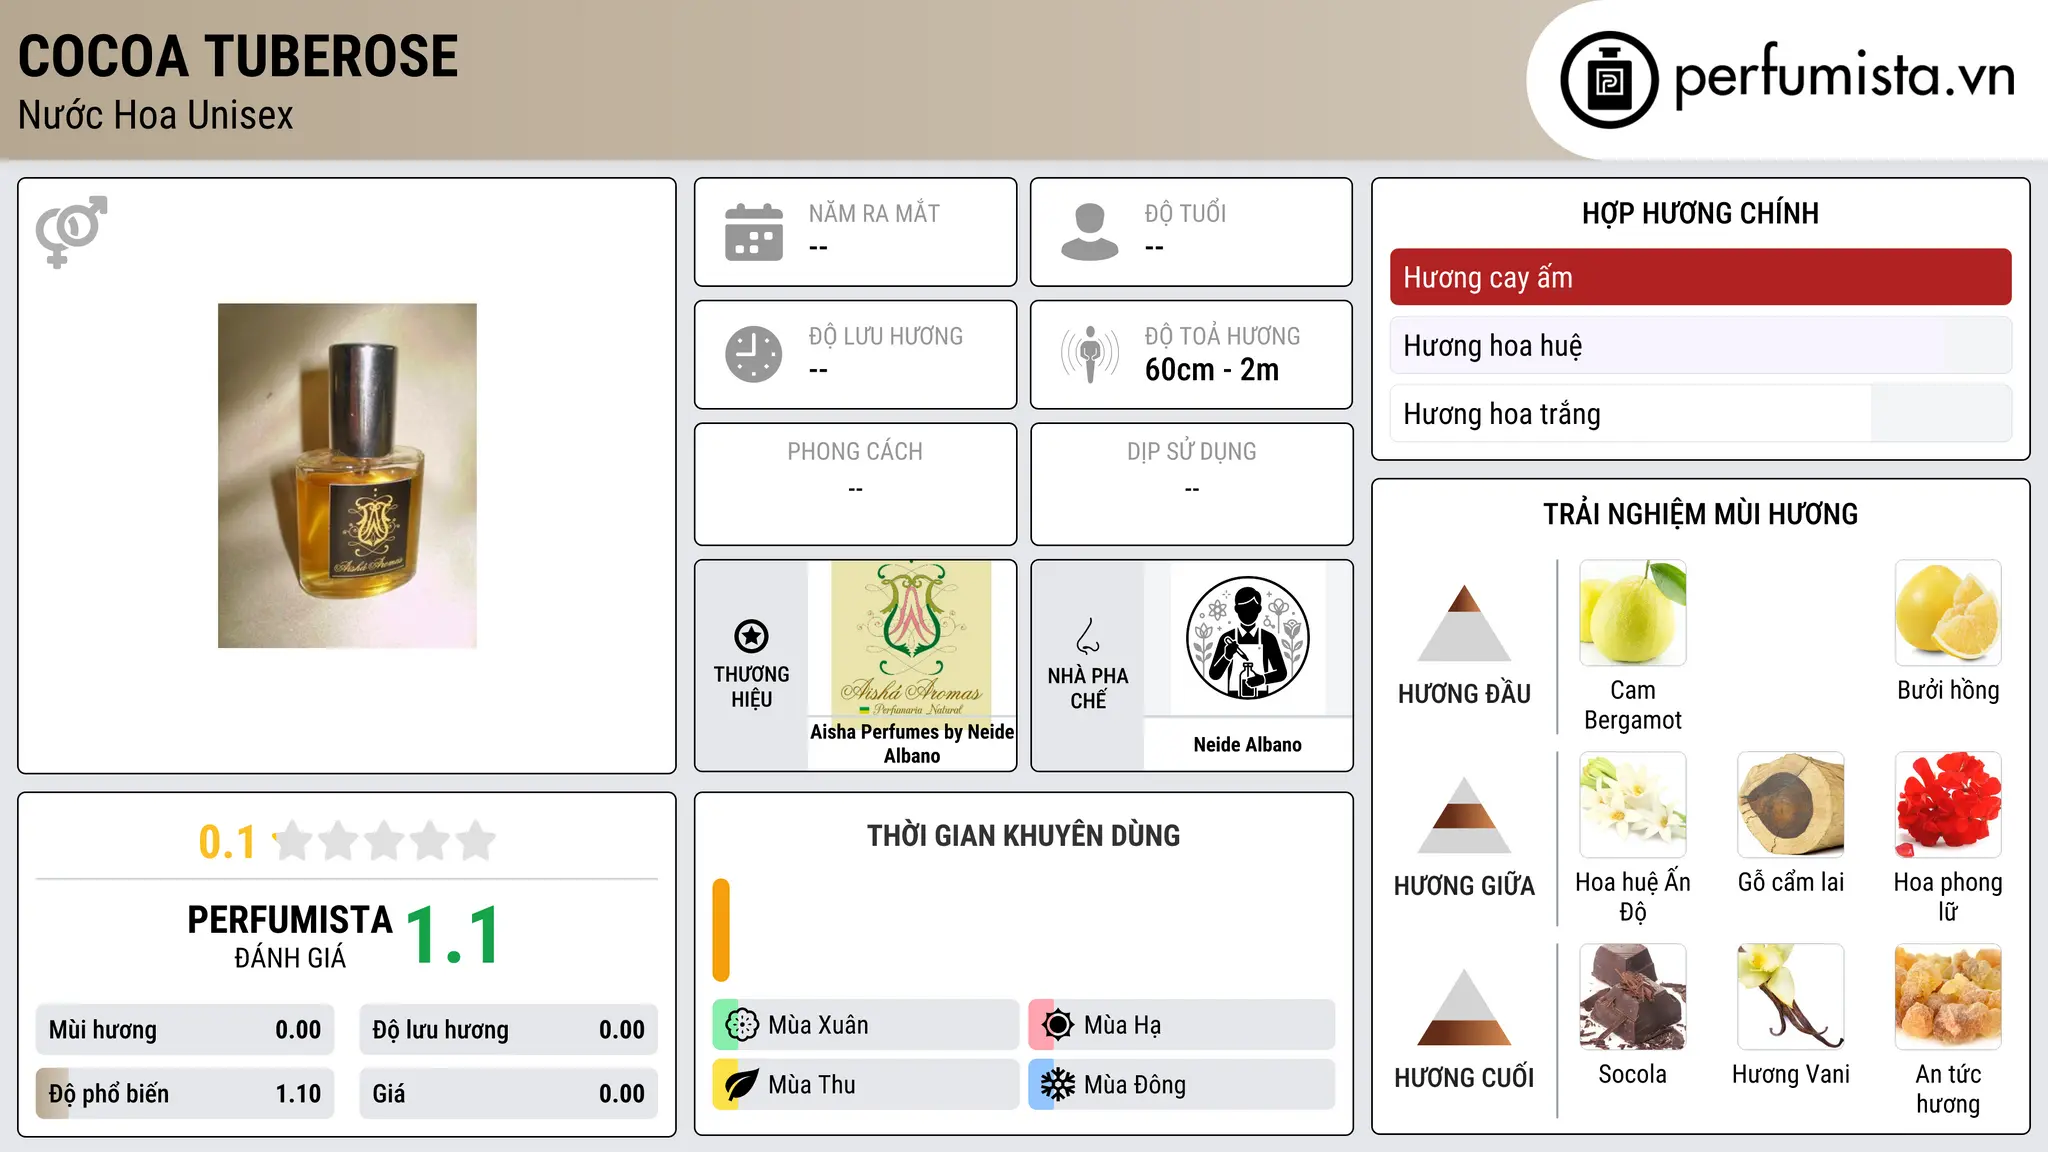
Task: Click the 60cm - 2m sillage value
Action: tap(1212, 370)
